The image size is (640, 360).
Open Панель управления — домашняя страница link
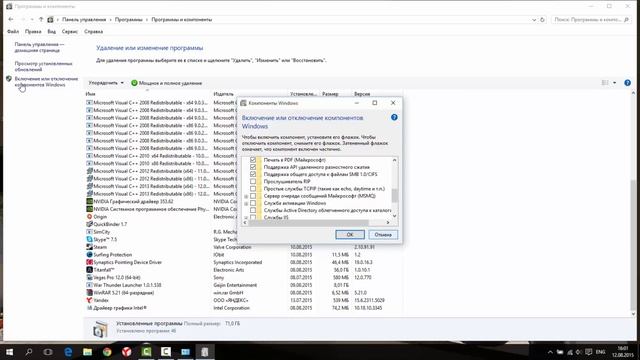click(39, 47)
